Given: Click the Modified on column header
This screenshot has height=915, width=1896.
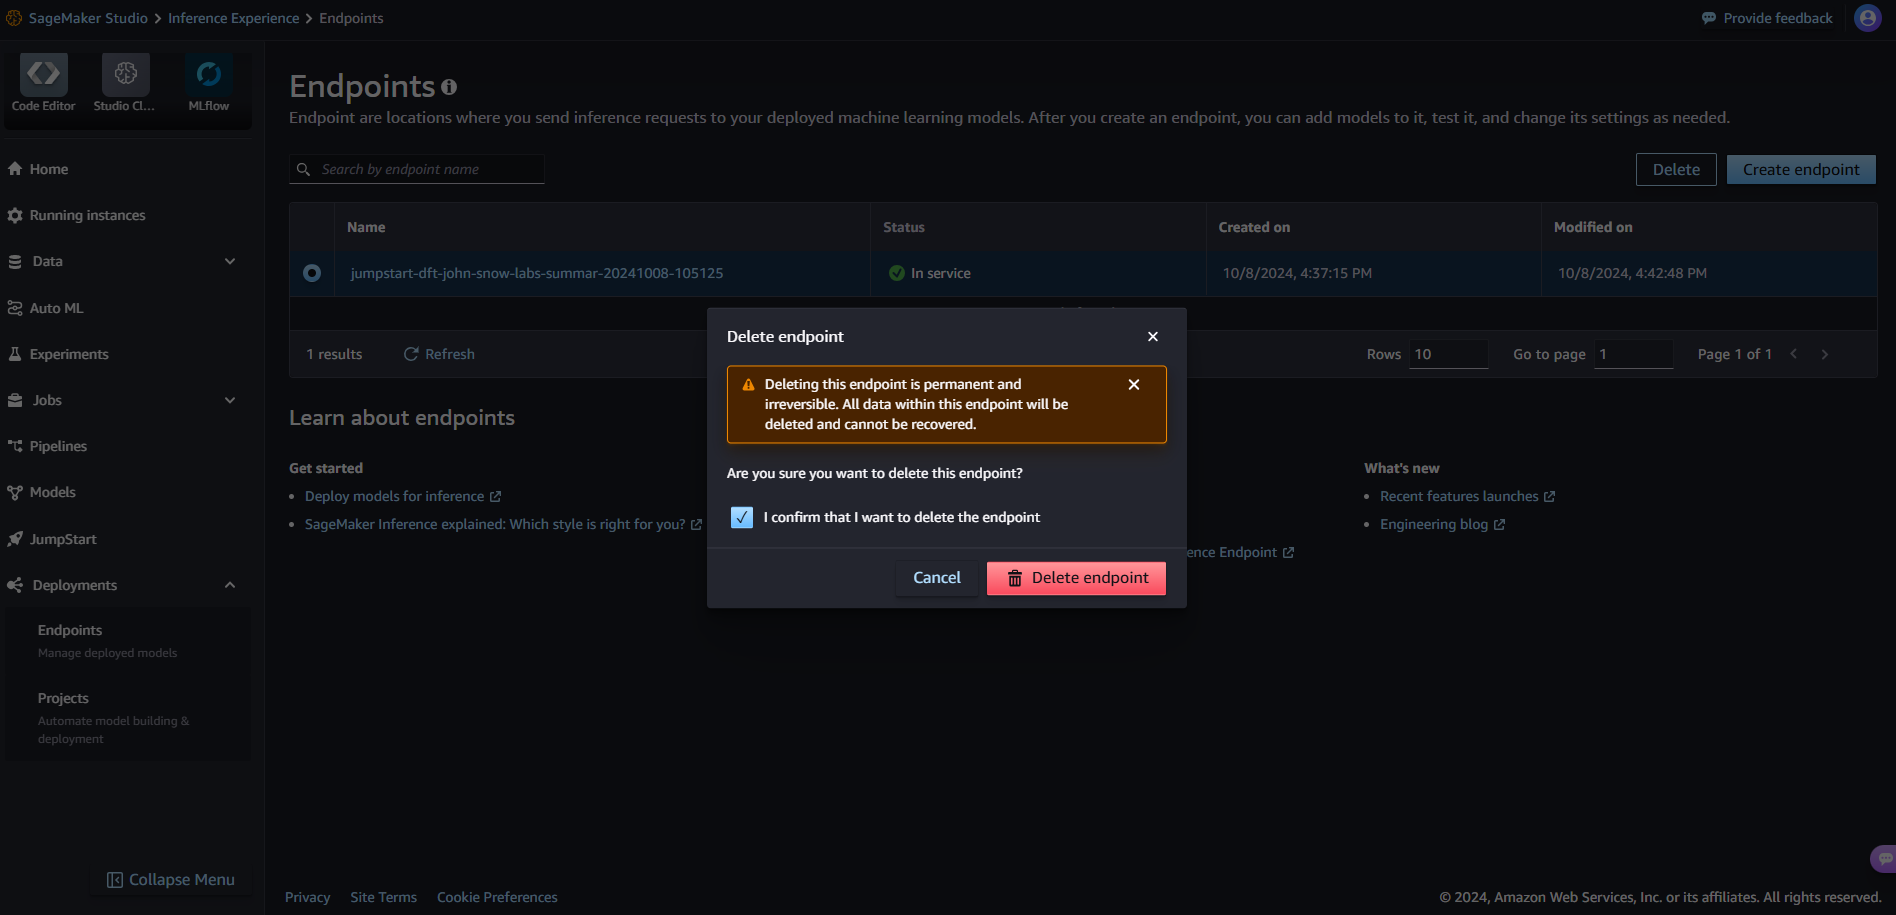Looking at the screenshot, I should [1593, 227].
